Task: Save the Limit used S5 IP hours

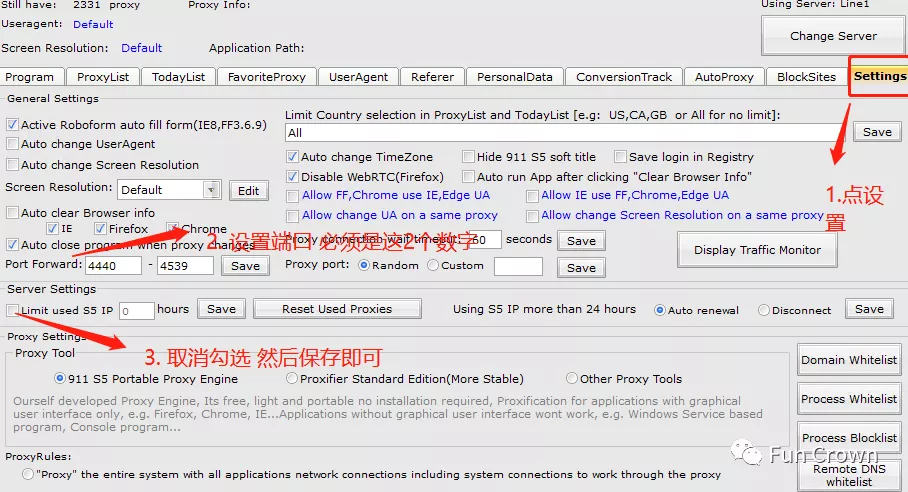Action: (x=221, y=309)
